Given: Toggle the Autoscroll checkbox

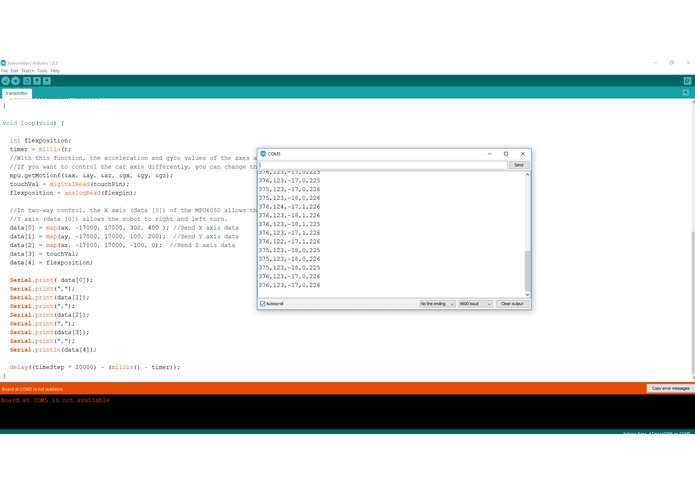Looking at the screenshot, I should point(263,304).
